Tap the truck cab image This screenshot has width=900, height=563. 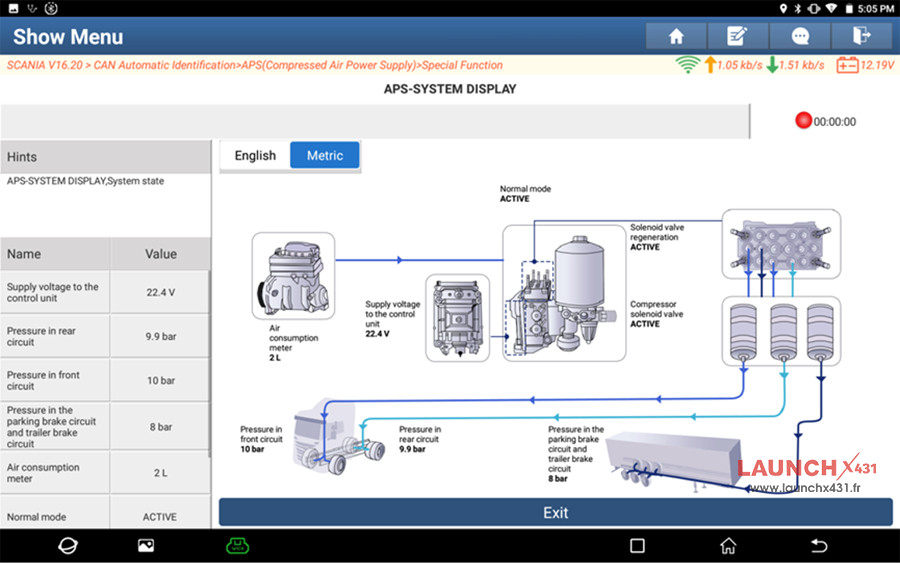(x=338, y=437)
